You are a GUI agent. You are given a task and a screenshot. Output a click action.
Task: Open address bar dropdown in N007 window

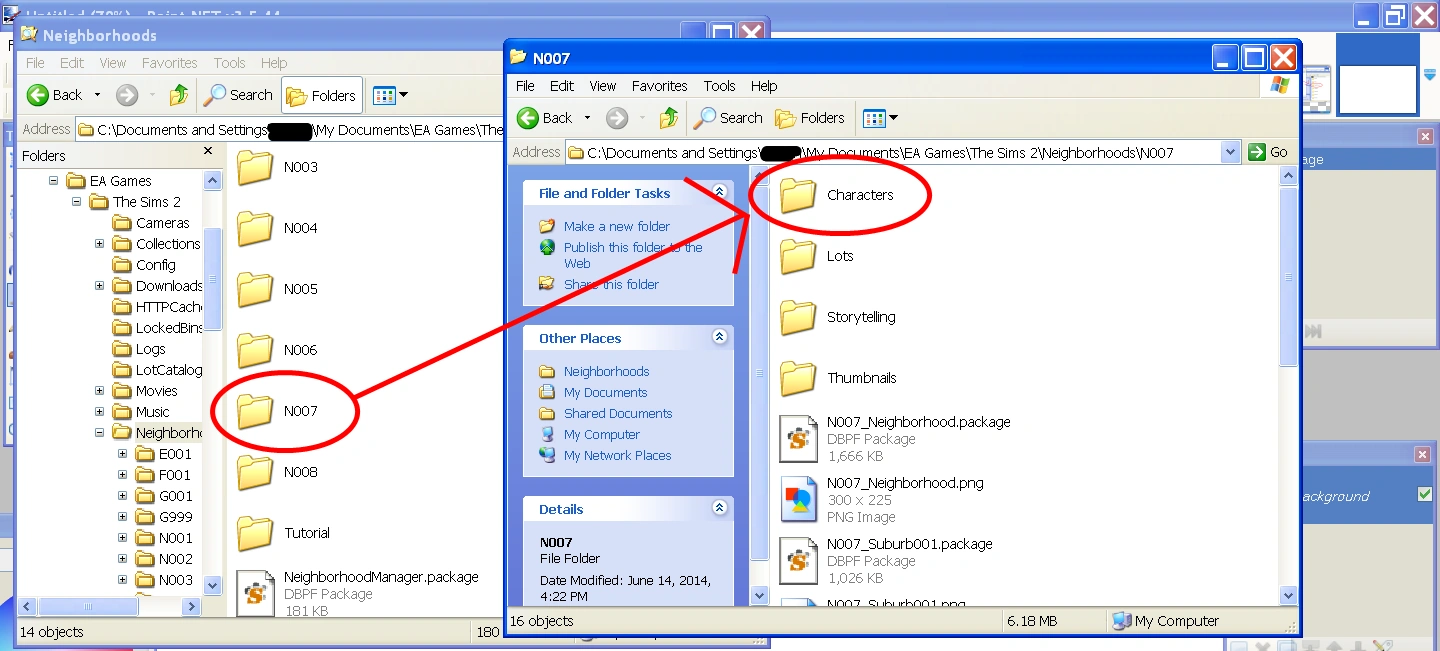click(1231, 152)
